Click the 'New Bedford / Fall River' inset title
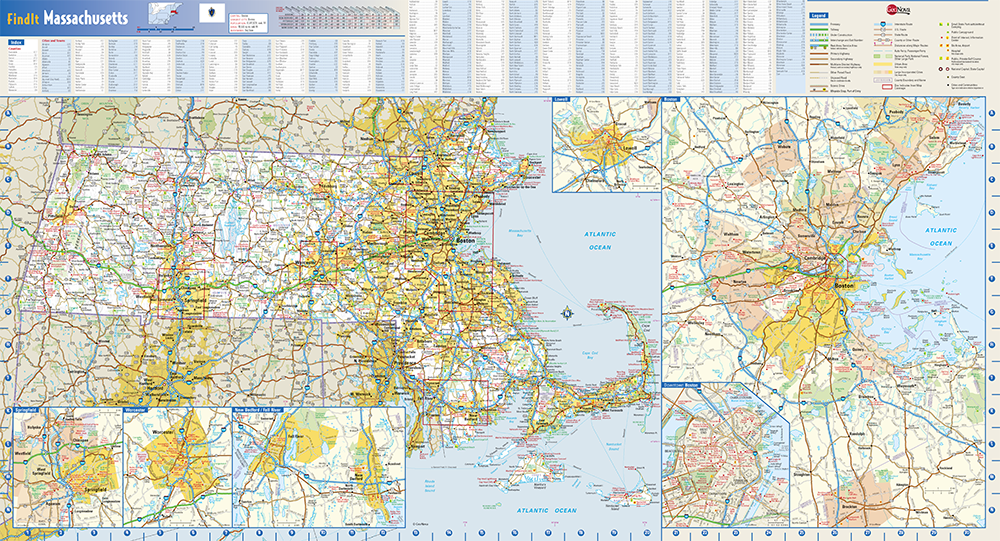Viewport: 1000px width, 541px height. [258, 410]
